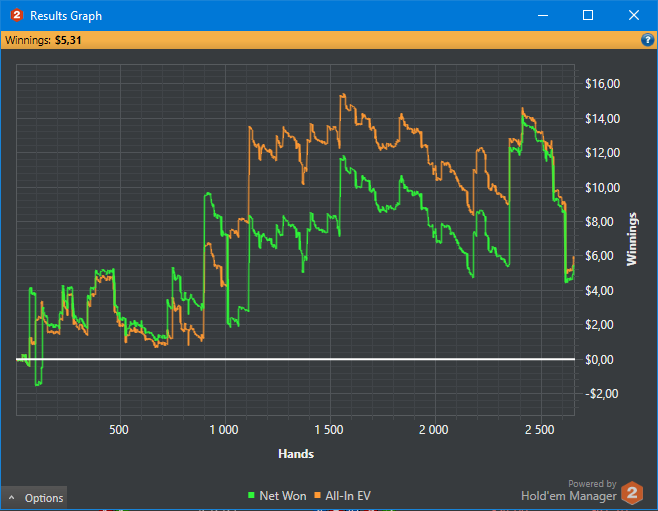The height and width of the screenshot is (511, 658).
Task: Click the $6,00 axis label
Action: tap(599, 256)
